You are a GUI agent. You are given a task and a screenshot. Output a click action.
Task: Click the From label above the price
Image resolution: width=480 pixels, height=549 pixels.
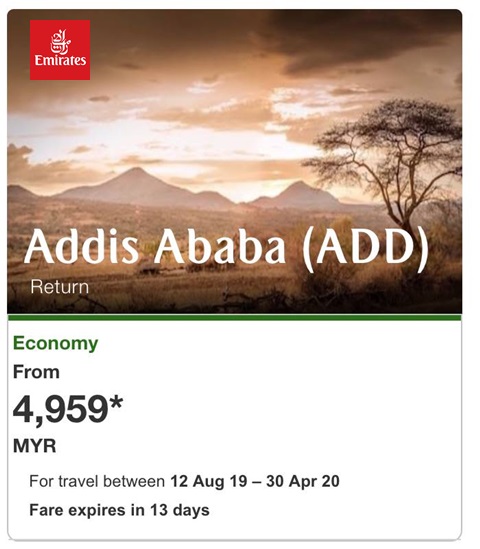(x=36, y=372)
